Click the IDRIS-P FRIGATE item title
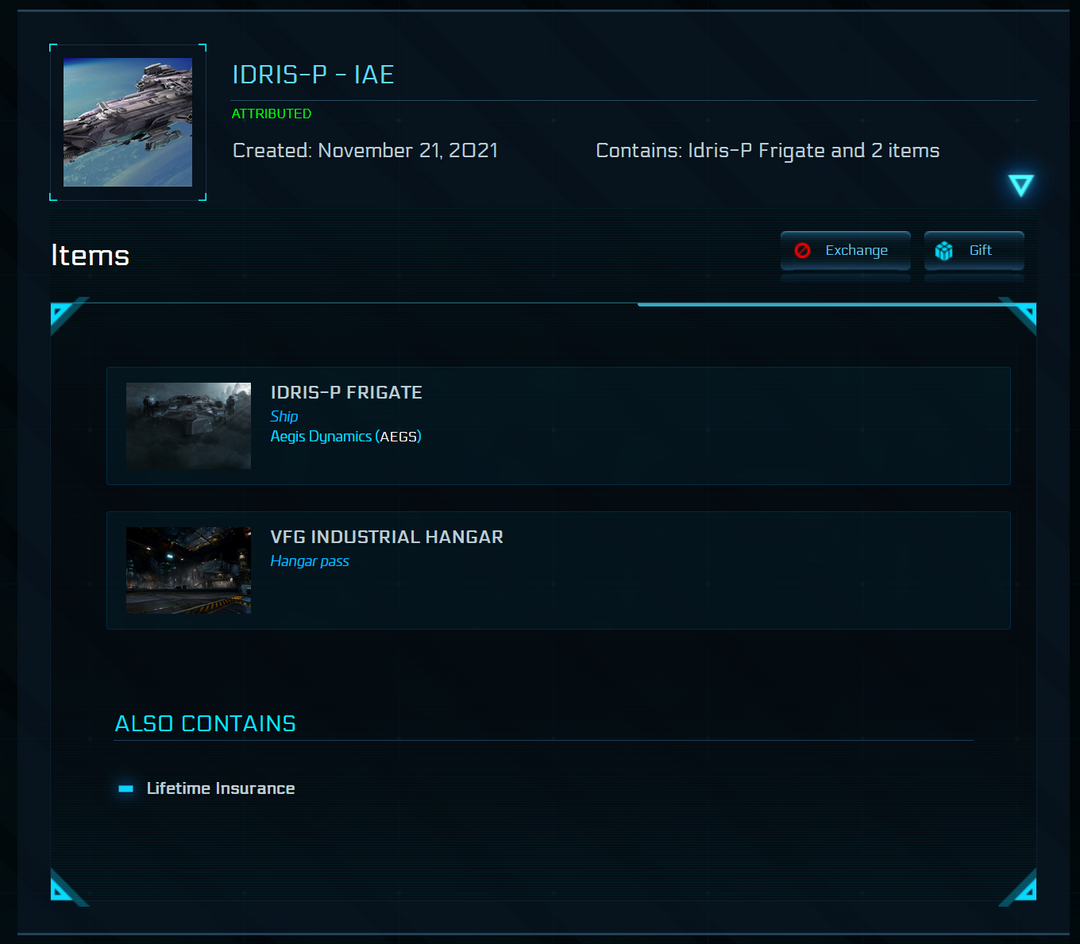The width and height of the screenshot is (1080, 944). (x=346, y=393)
